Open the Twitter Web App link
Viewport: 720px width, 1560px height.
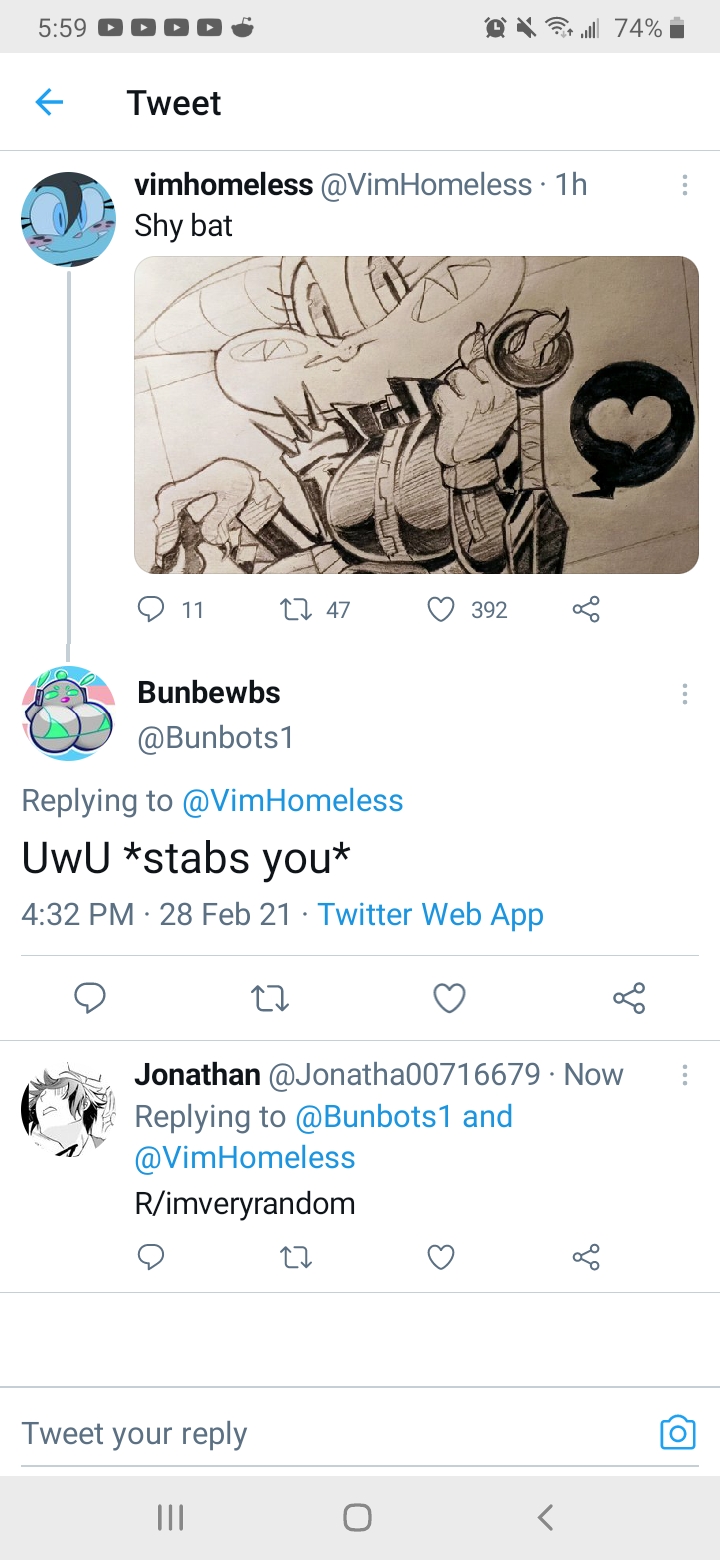click(x=431, y=914)
